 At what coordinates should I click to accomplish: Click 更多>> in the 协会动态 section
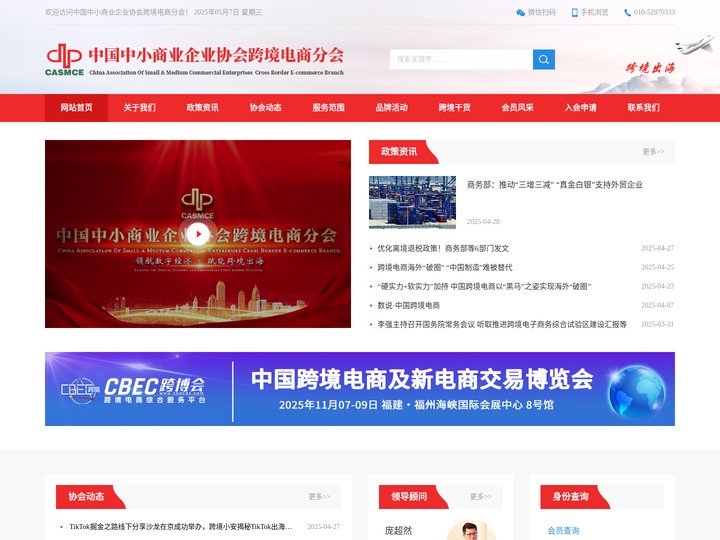[319, 496]
